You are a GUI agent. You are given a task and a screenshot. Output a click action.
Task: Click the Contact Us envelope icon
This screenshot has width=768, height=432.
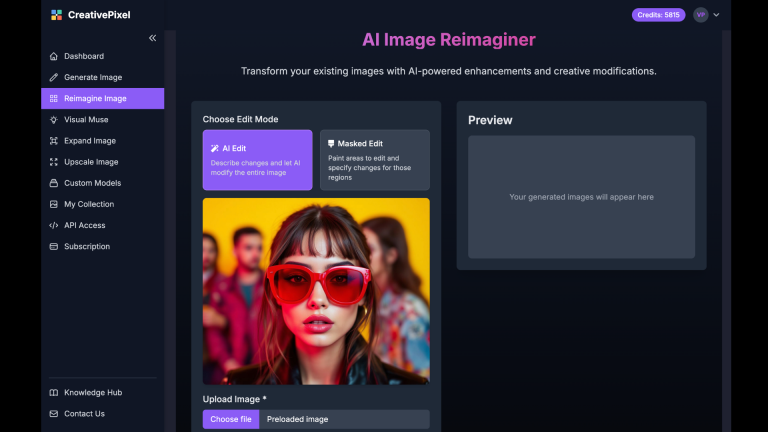coord(54,414)
